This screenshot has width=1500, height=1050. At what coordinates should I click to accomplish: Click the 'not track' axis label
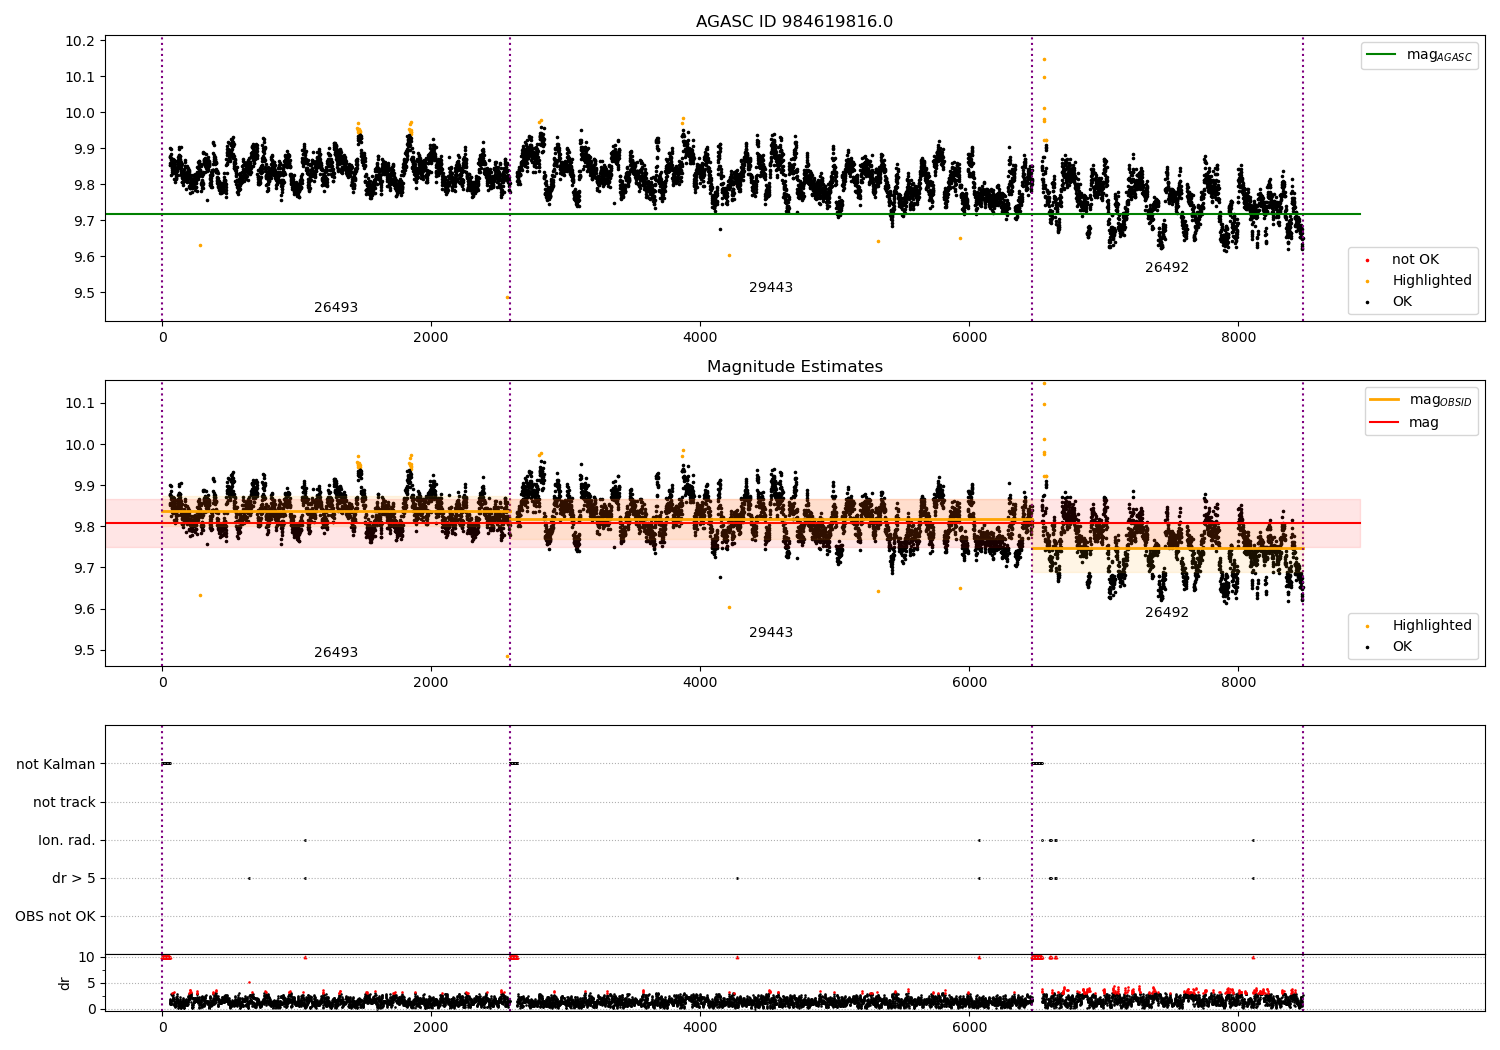click(64, 802)
